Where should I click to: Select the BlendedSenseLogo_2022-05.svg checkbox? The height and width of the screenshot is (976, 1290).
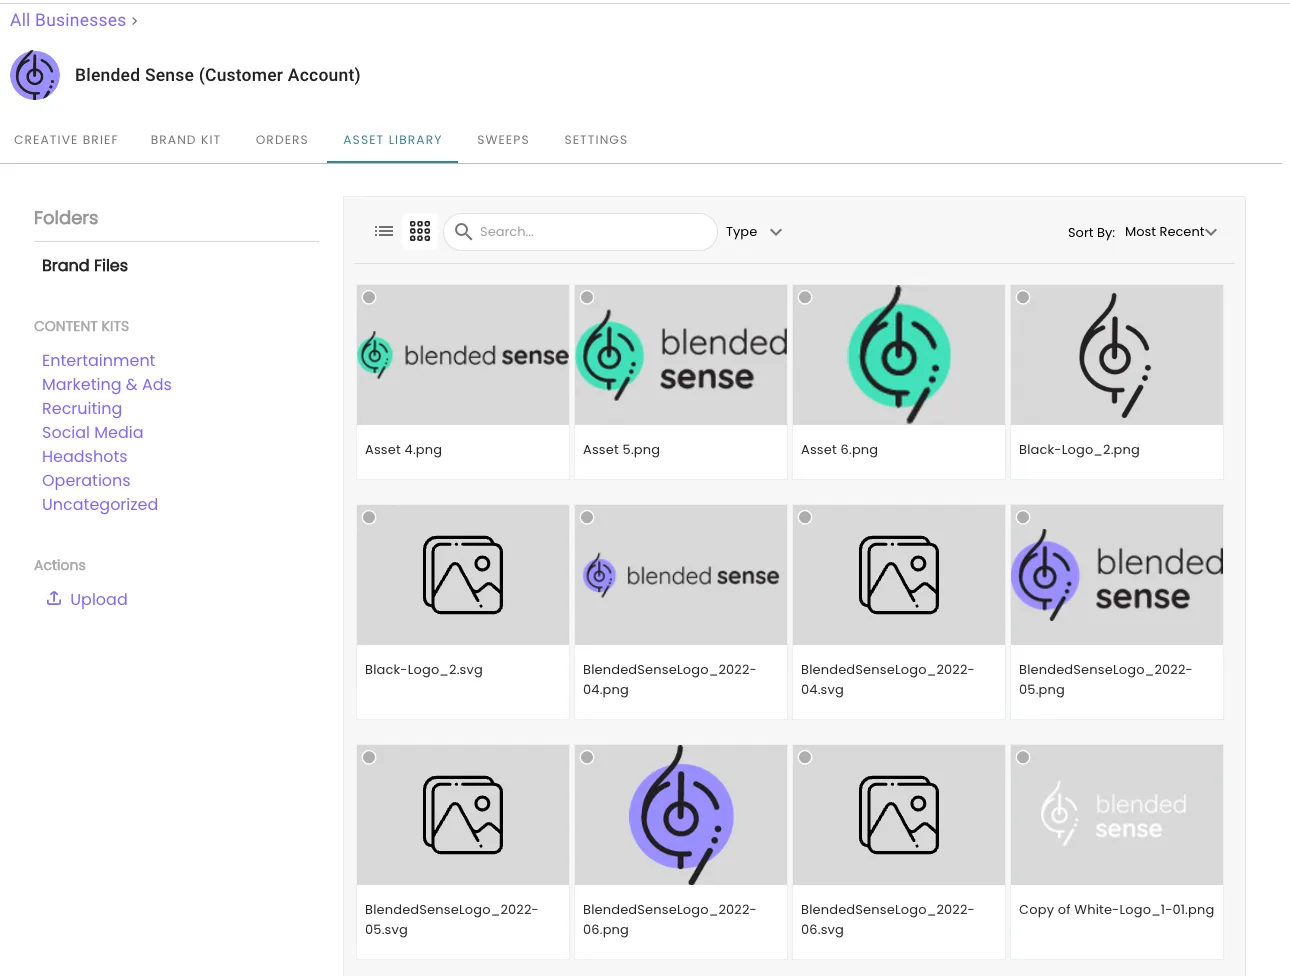click(369, 757)
